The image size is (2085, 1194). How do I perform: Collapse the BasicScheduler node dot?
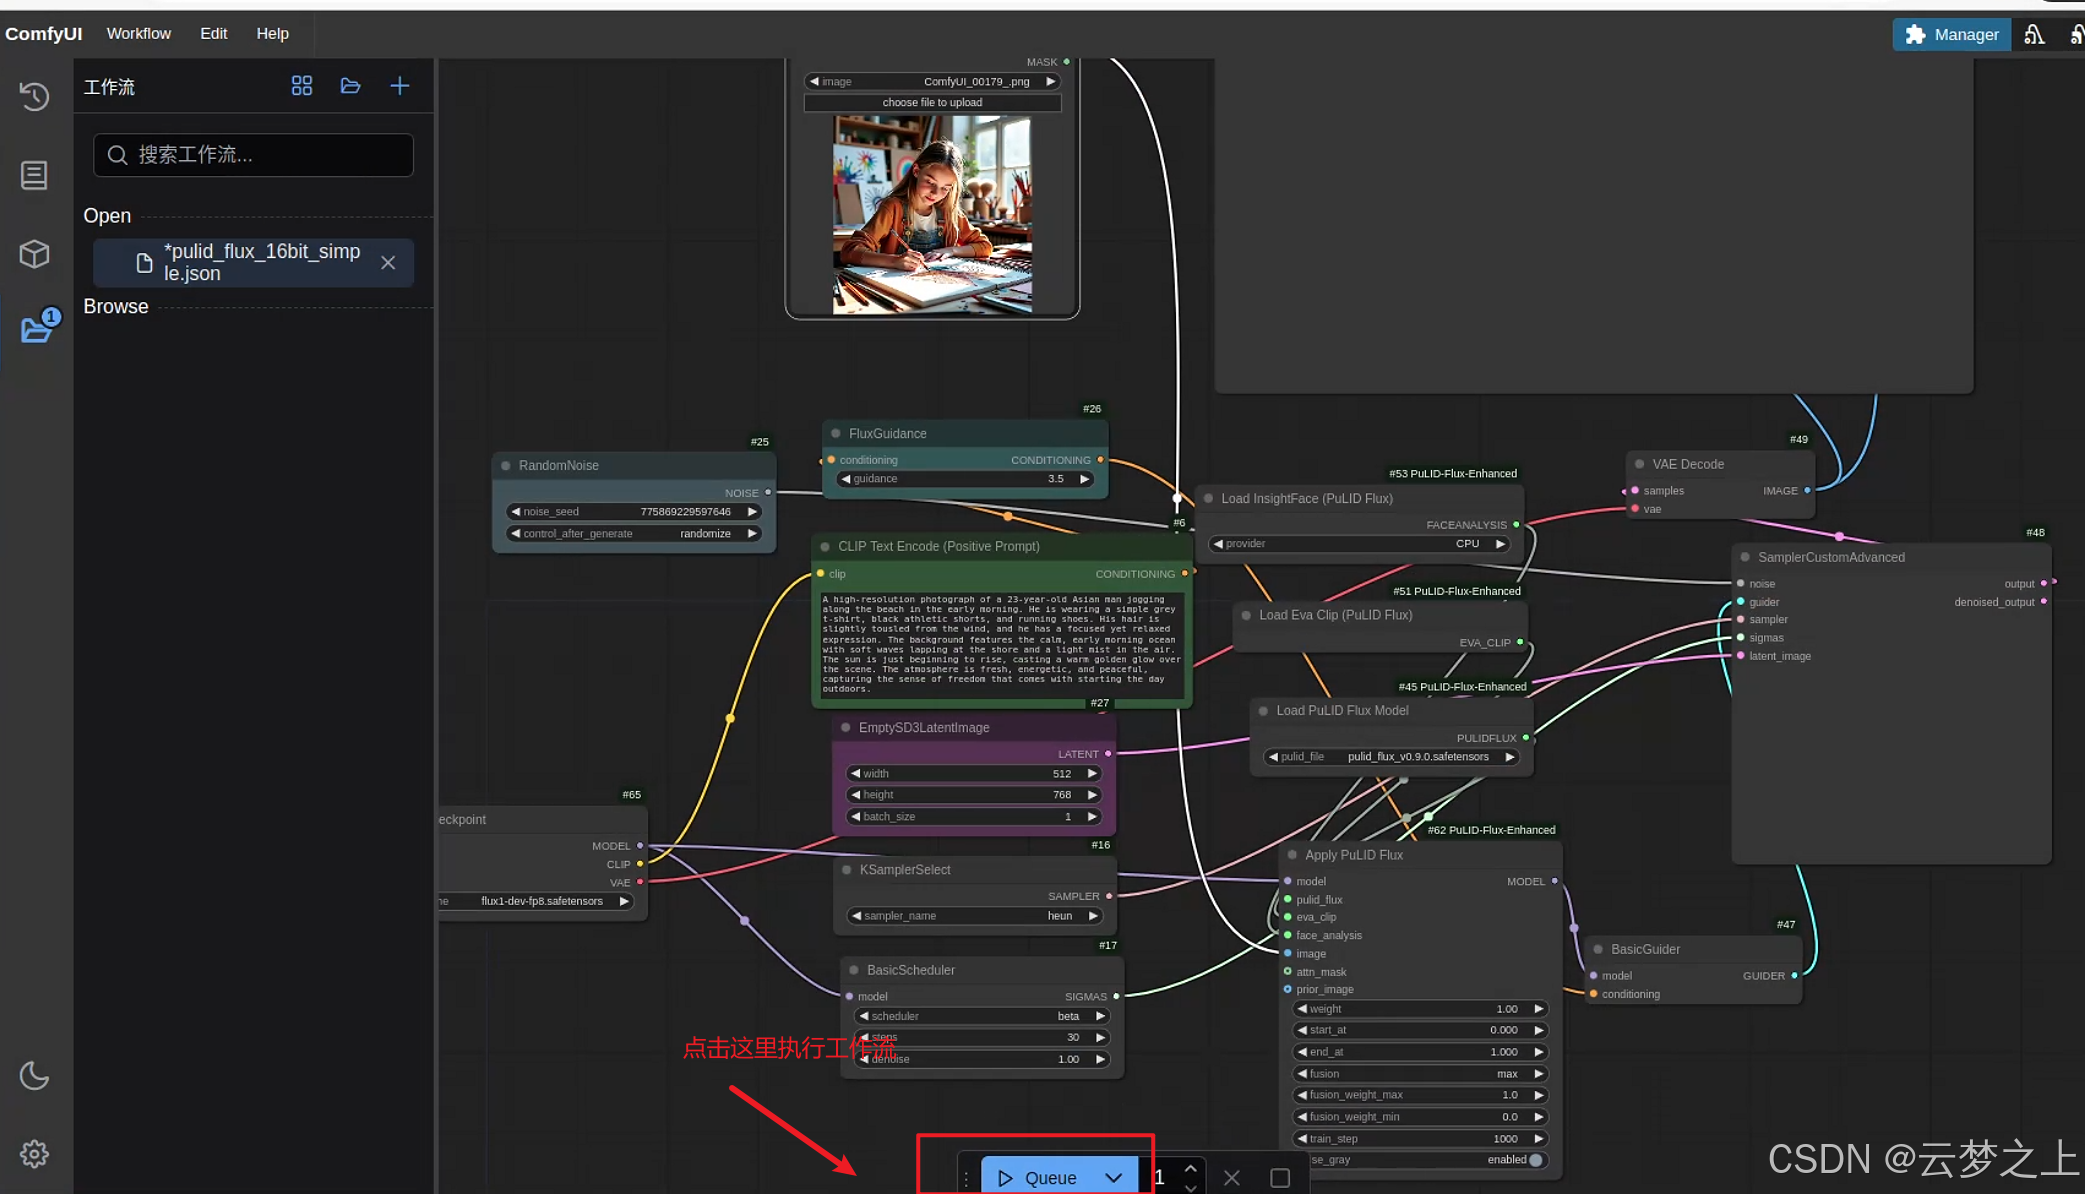point(854,970)
